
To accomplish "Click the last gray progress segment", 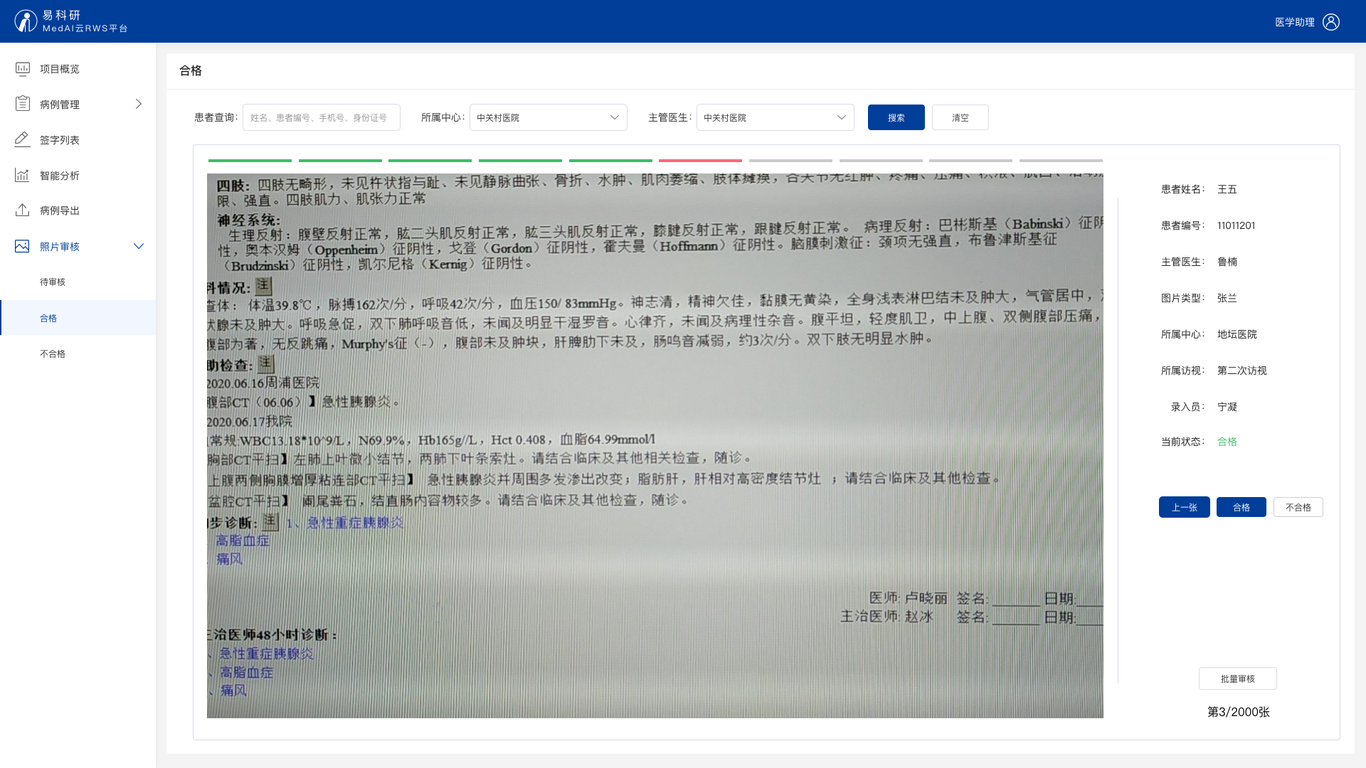I will 1061,160.
